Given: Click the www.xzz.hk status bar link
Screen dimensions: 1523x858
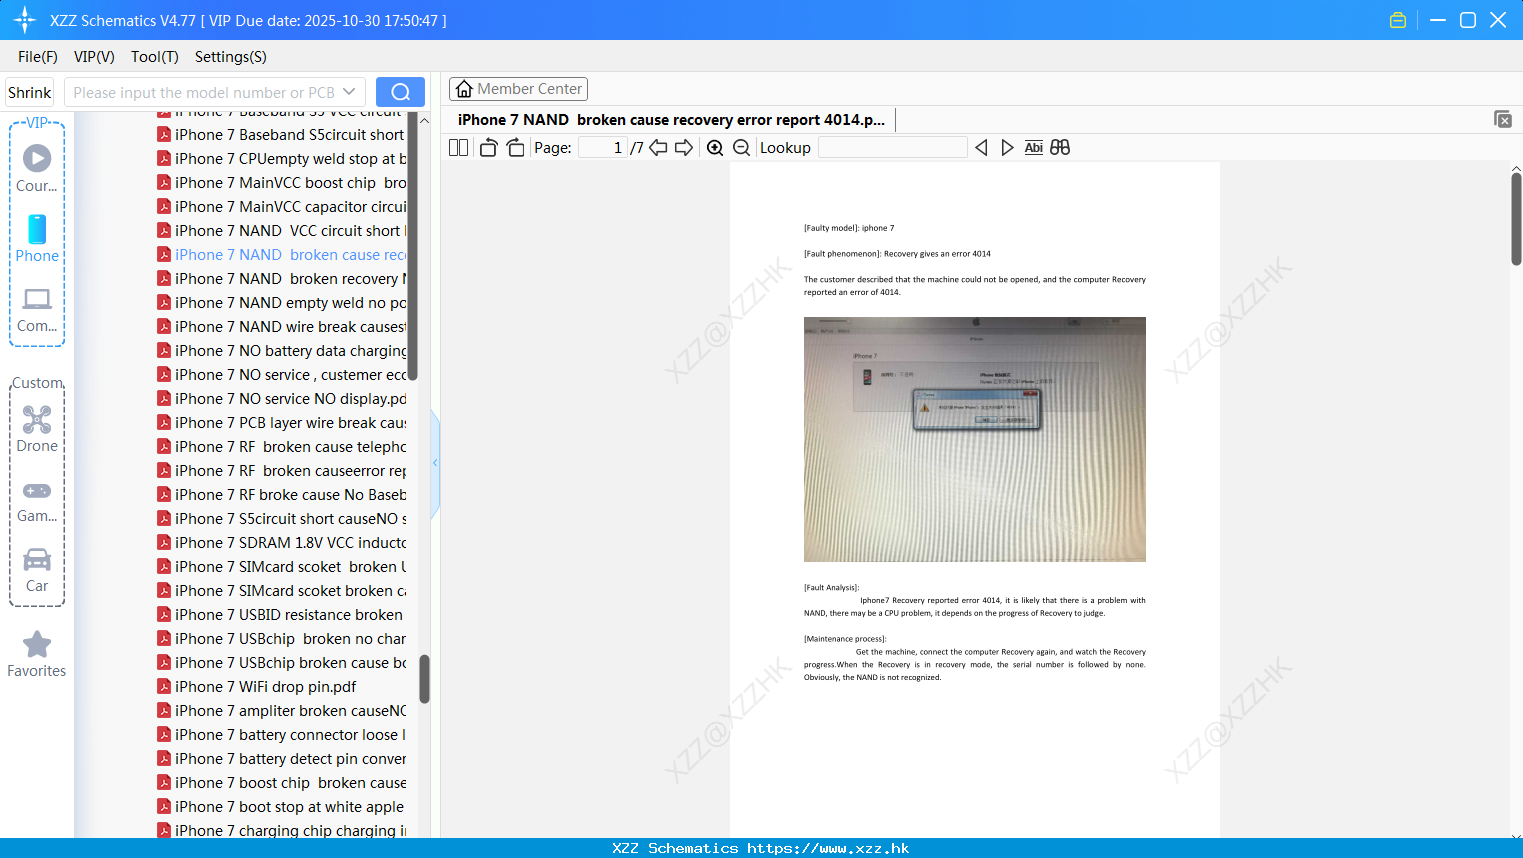Looking at the screenshot, I should click(828, 848).
